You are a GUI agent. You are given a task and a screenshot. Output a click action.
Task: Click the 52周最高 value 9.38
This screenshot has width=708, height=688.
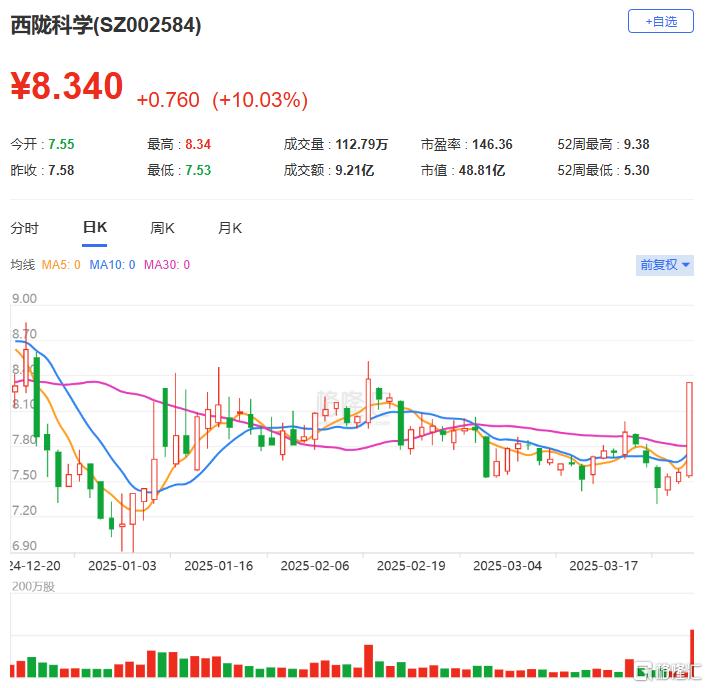pos(636,144)
